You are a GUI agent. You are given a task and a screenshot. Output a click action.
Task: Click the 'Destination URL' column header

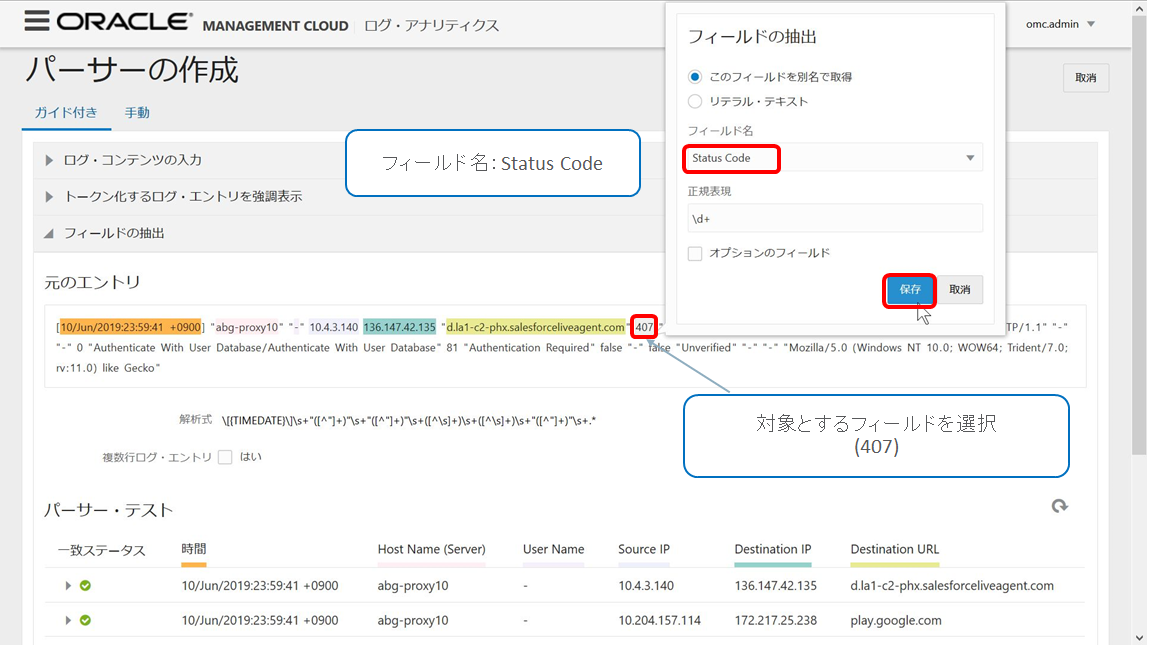tap(895, 549)
